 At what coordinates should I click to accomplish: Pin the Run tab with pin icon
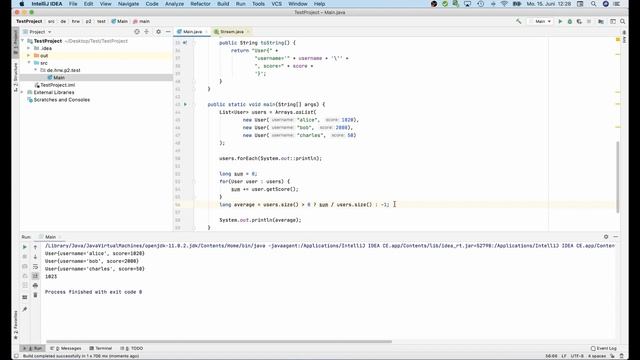coord(24,309)
